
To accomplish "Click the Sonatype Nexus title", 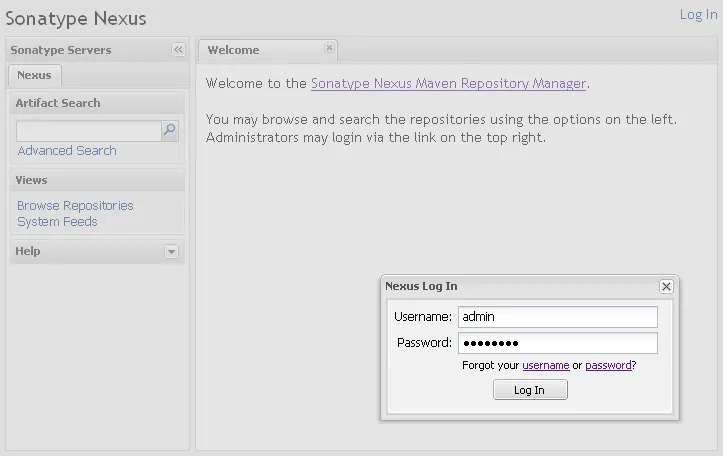I will [76, 18].
